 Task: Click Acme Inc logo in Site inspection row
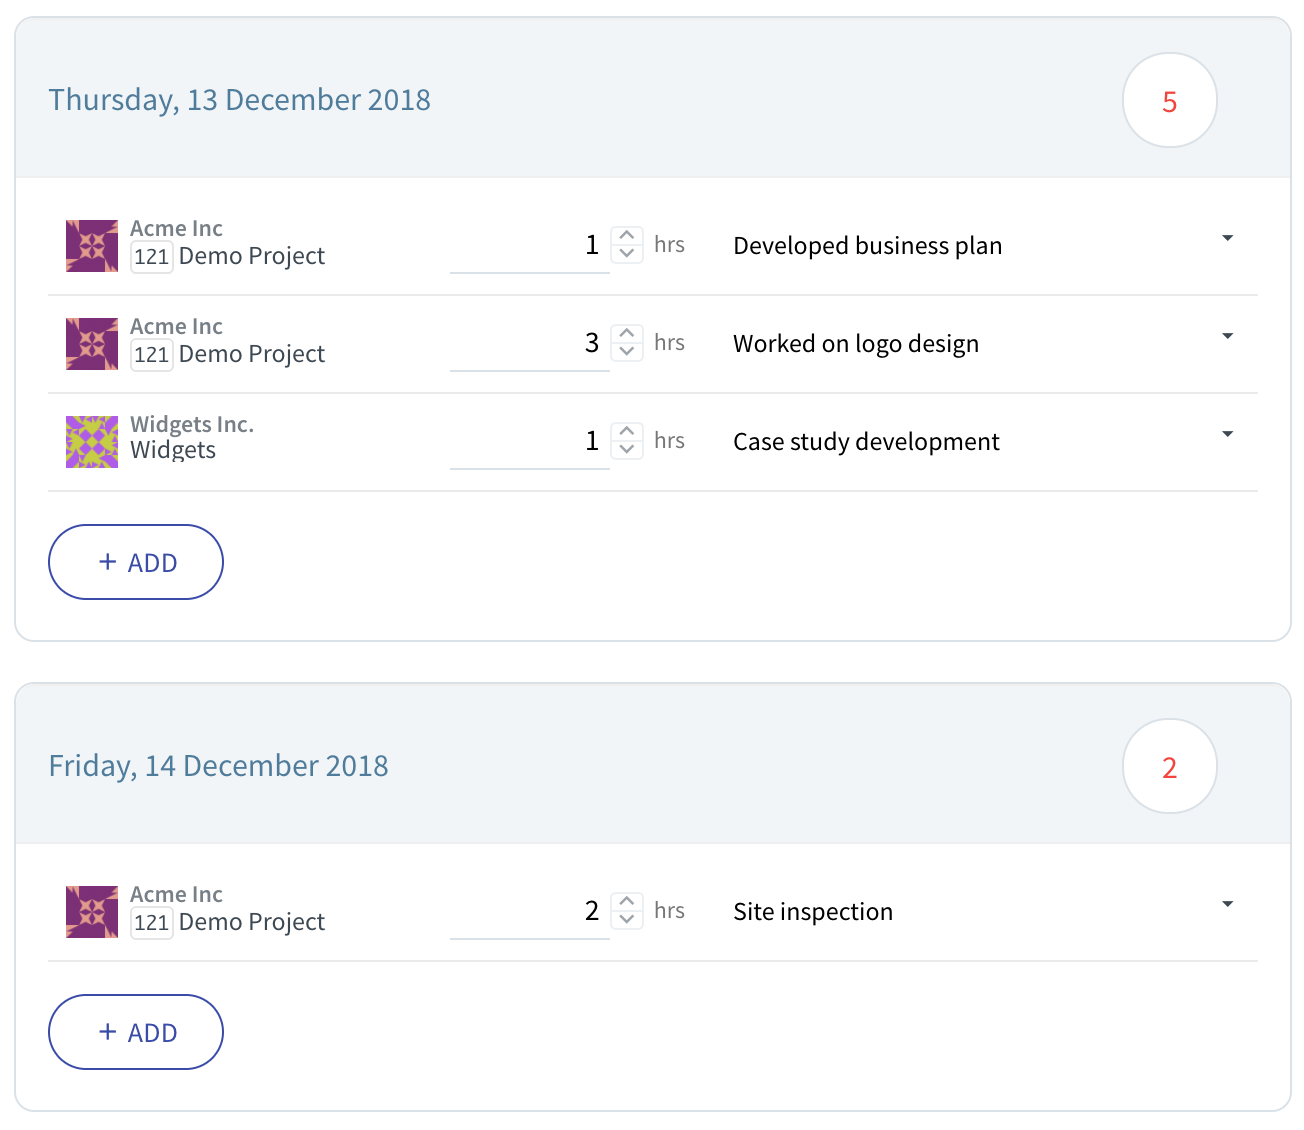point(92,912)
